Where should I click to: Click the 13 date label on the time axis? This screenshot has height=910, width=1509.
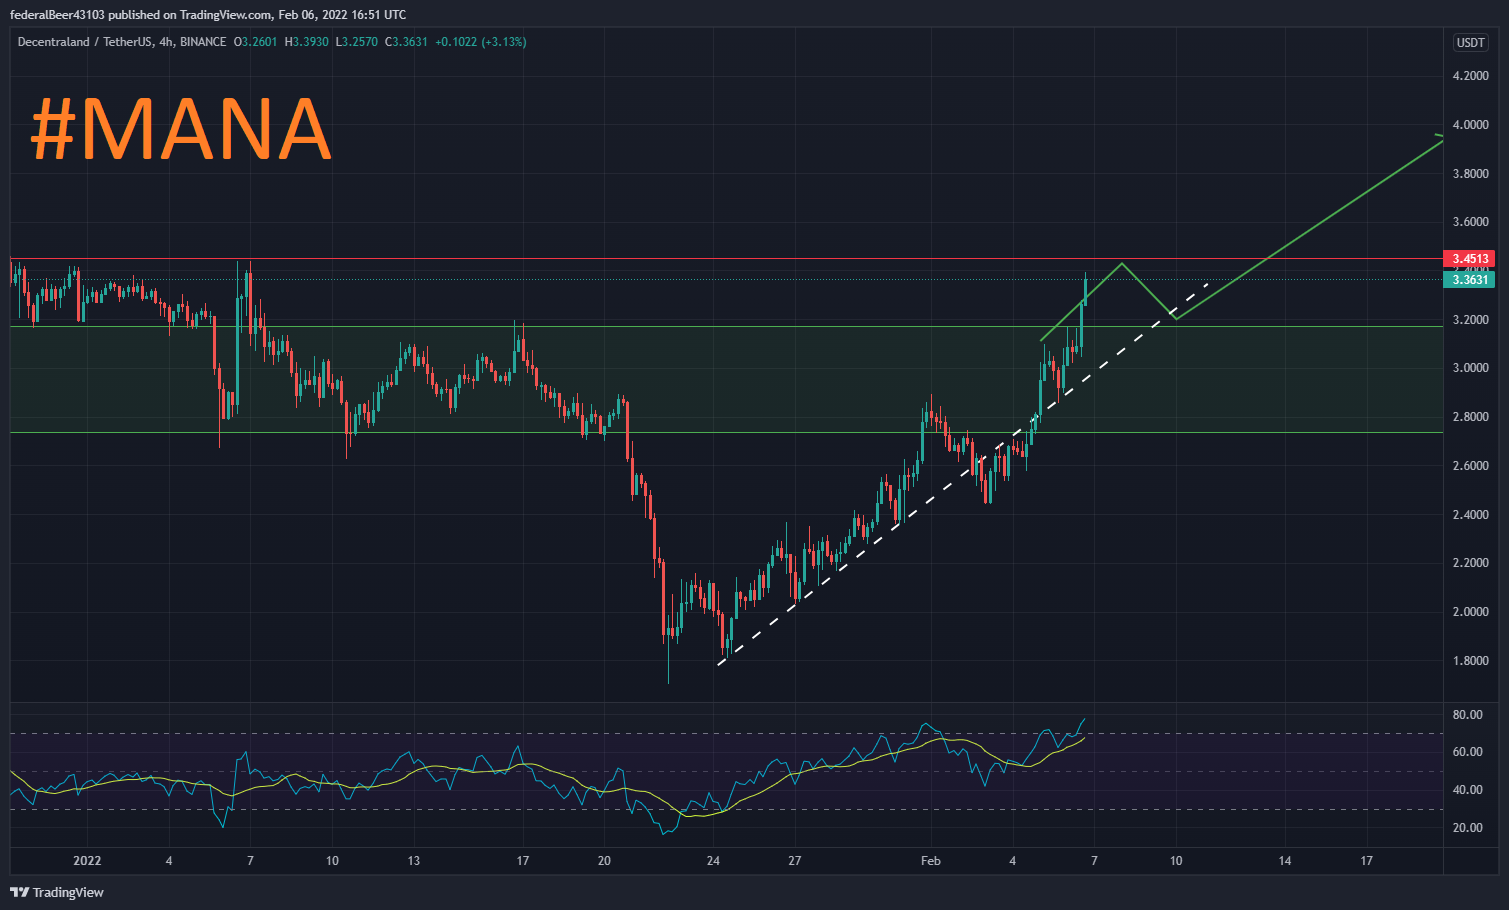(414, 861)
